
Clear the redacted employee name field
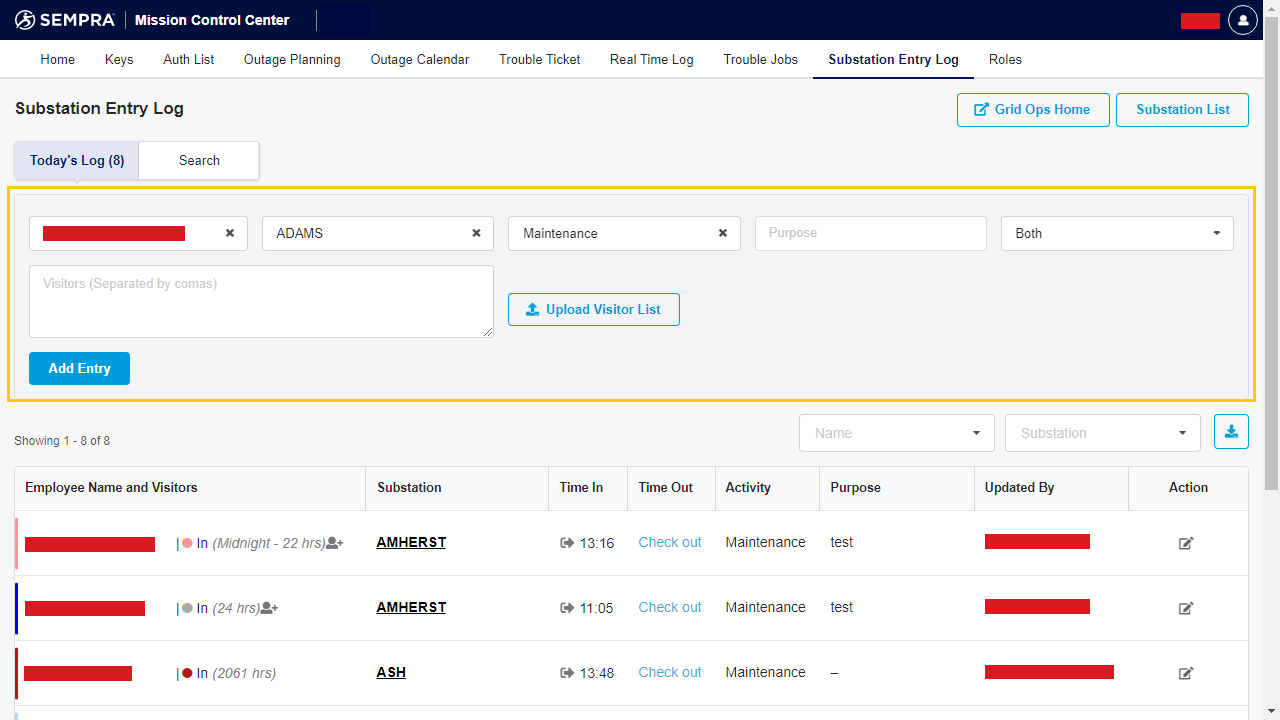pyautogui.click(x=229, y=233)
